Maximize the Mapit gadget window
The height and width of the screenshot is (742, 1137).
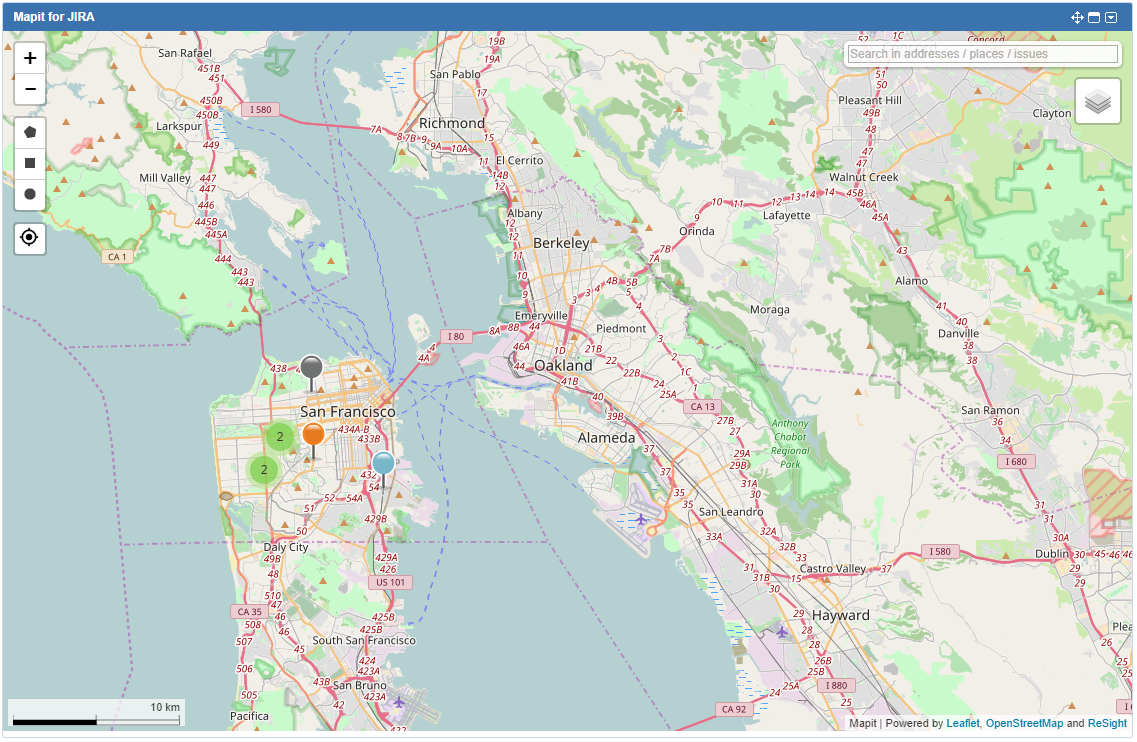click(1094, 17)
